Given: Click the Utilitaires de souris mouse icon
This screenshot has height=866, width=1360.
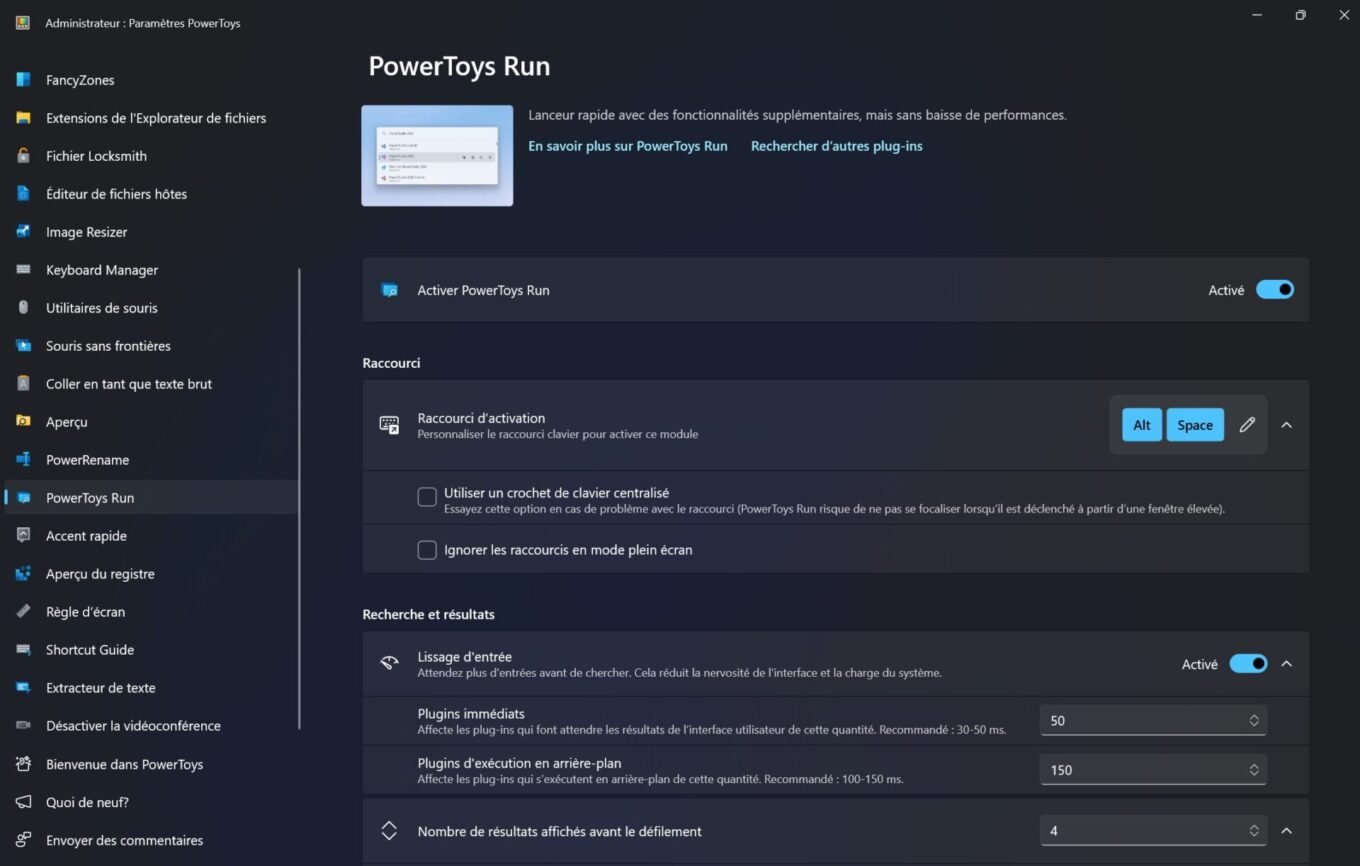Looking at the screenshot, I should [x=23, y=308].
